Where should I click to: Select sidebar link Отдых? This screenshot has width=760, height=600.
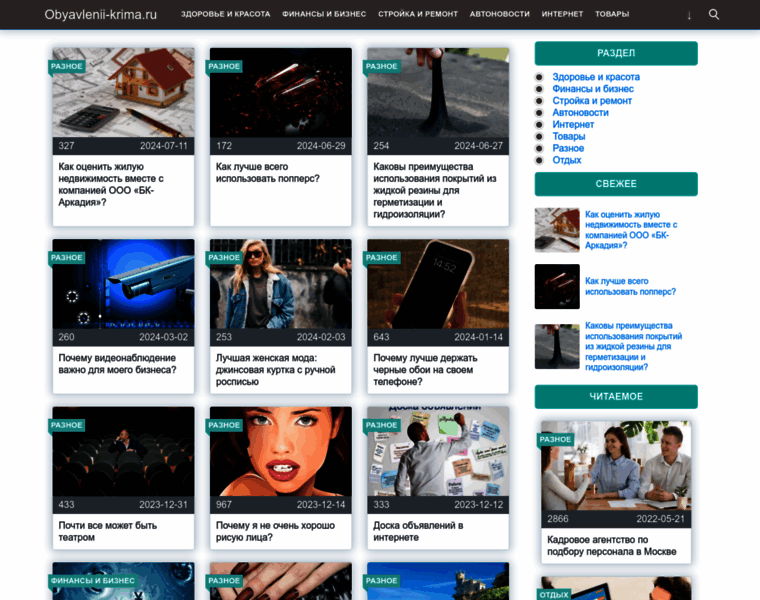click(x=567, y=160)
